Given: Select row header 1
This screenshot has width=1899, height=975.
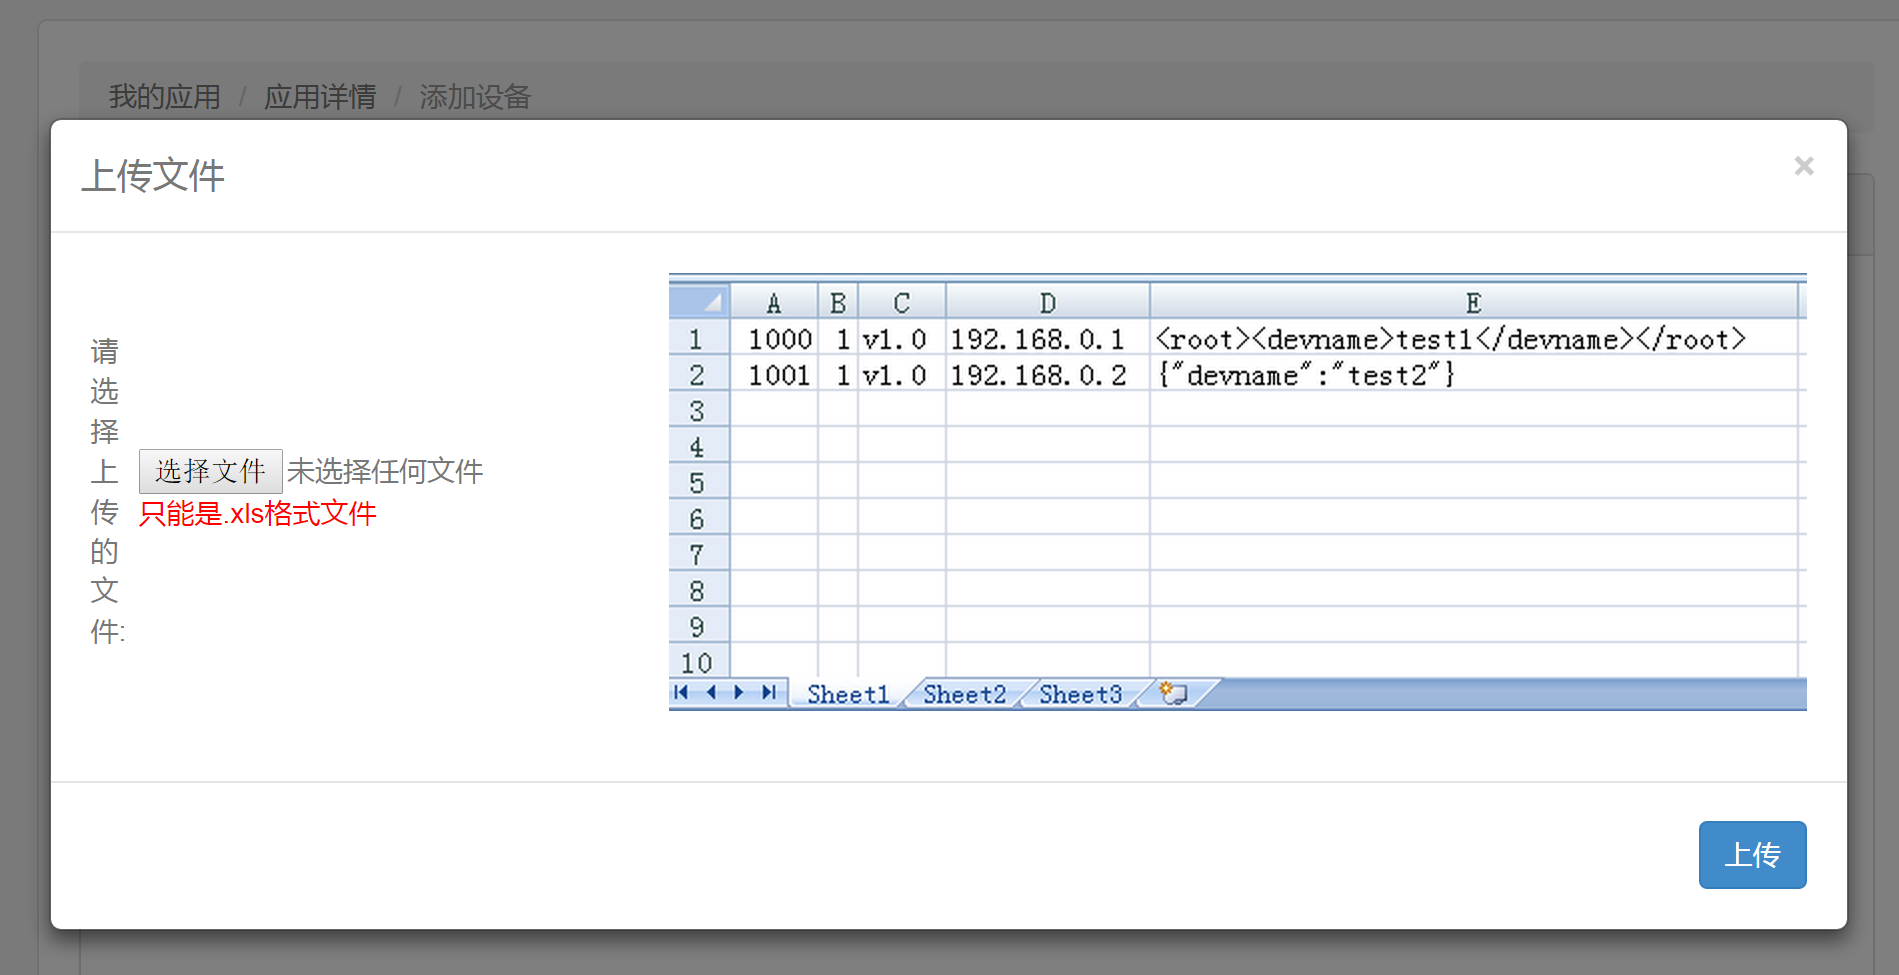Looking at the screenshot, I should click(x=697, y=339).
